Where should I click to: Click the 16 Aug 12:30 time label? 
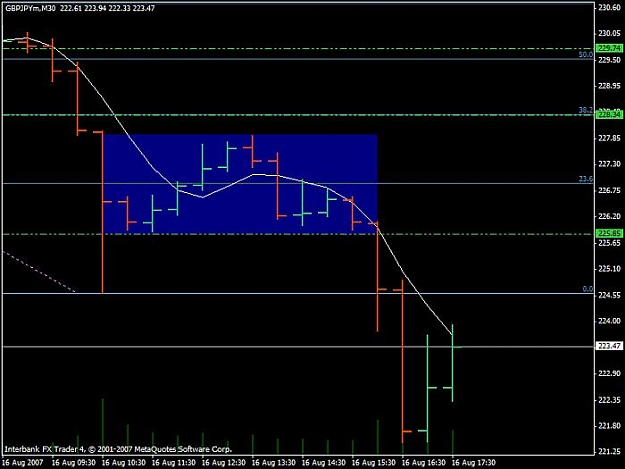(224, 463)
